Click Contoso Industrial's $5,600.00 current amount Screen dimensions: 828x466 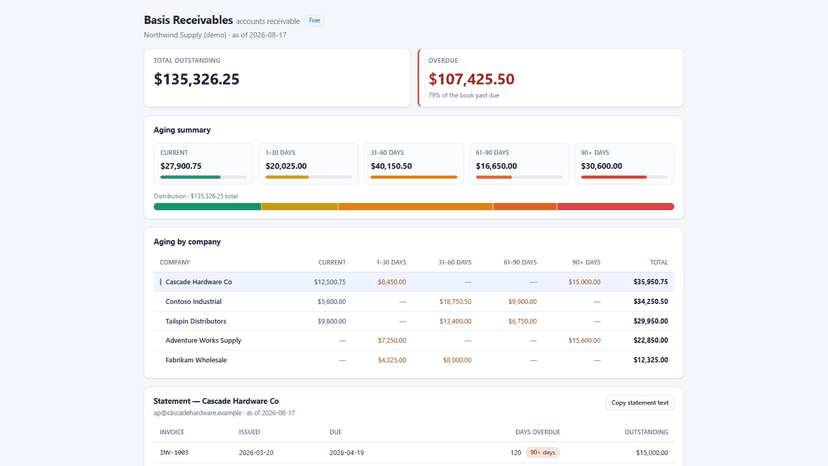click(332, 302)
